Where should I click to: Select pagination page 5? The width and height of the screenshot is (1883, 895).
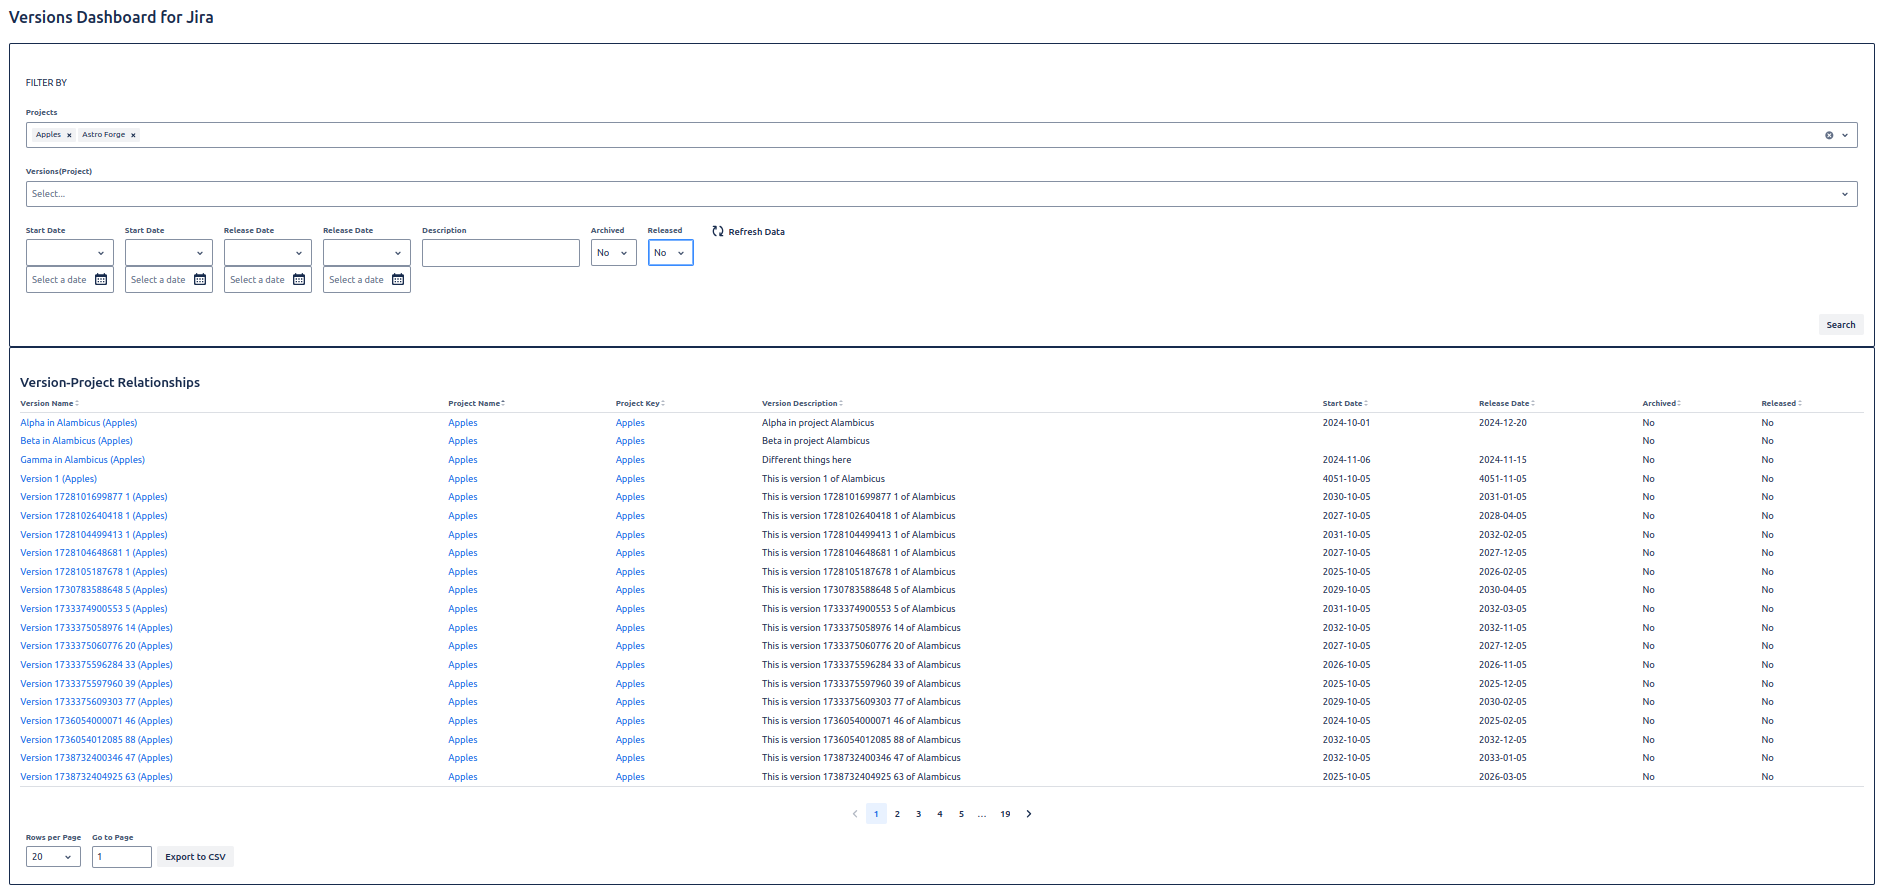coord(961,814)
